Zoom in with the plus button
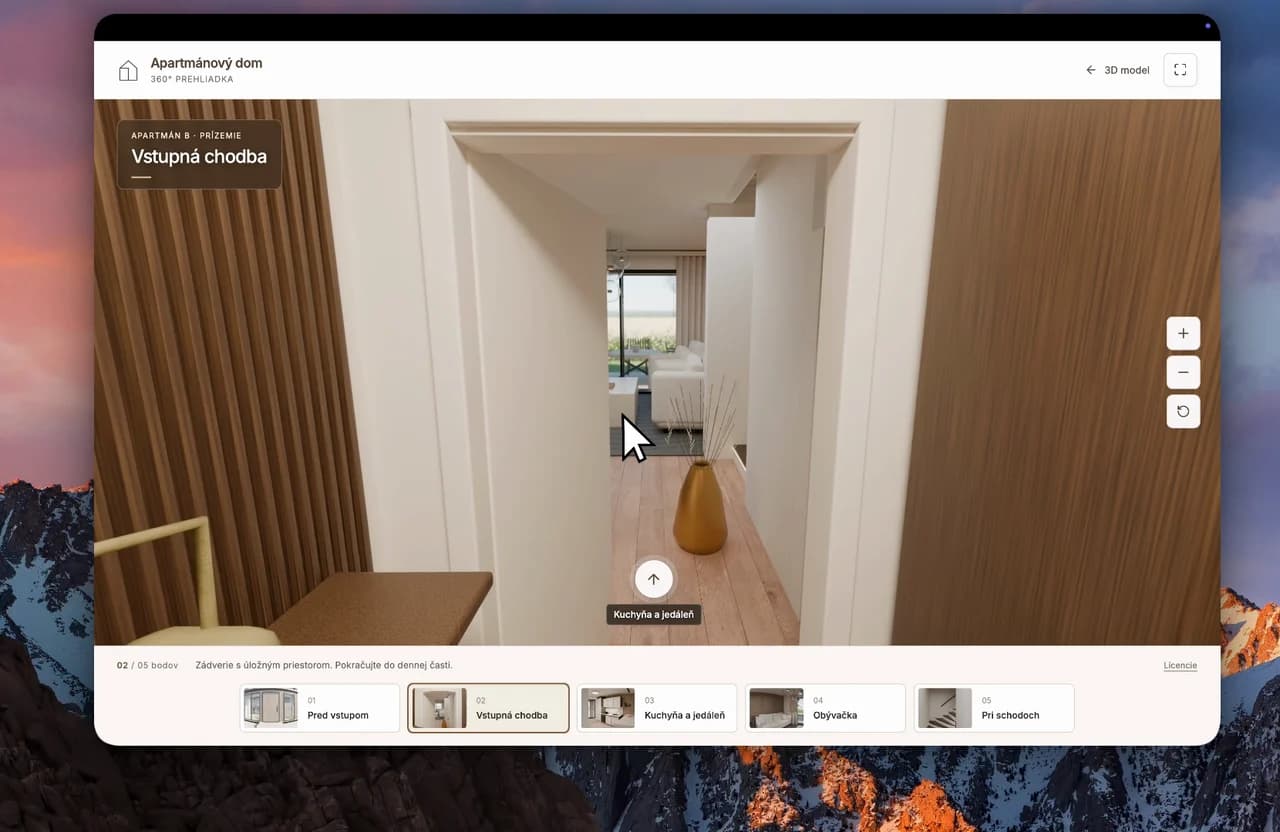Viewport: 1280px width, 832px height. click(x=1183, y=333)
